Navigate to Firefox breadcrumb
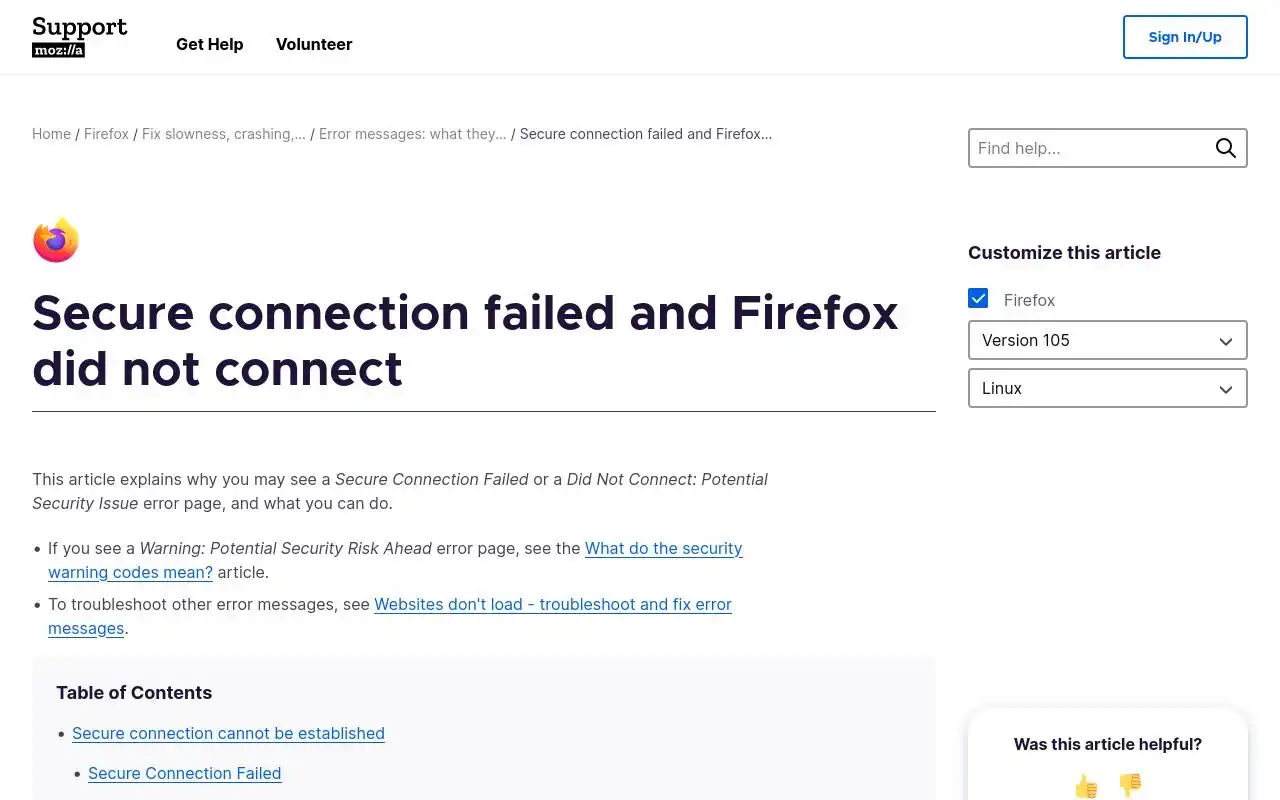The height and width of the screenshot is (800, 1280). 106,134
